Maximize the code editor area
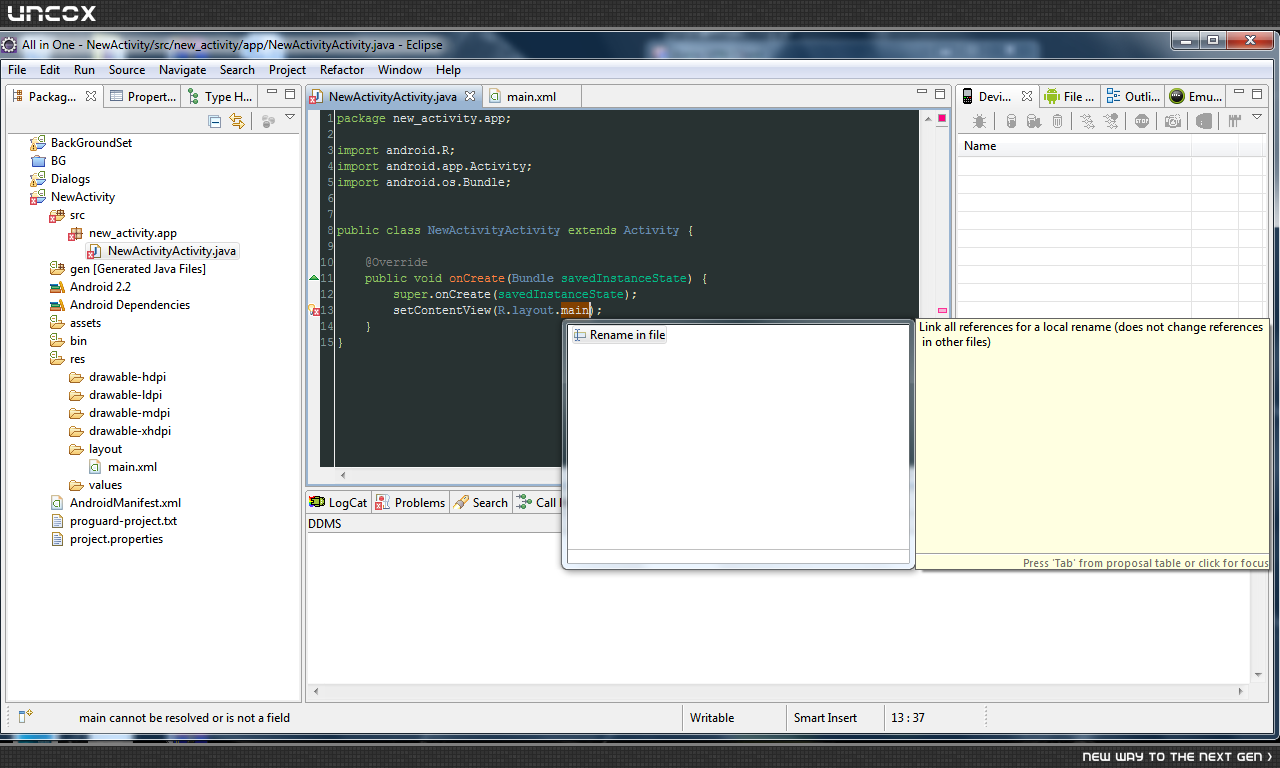Viewport: 1280px width, 768px height. (941, 94)
